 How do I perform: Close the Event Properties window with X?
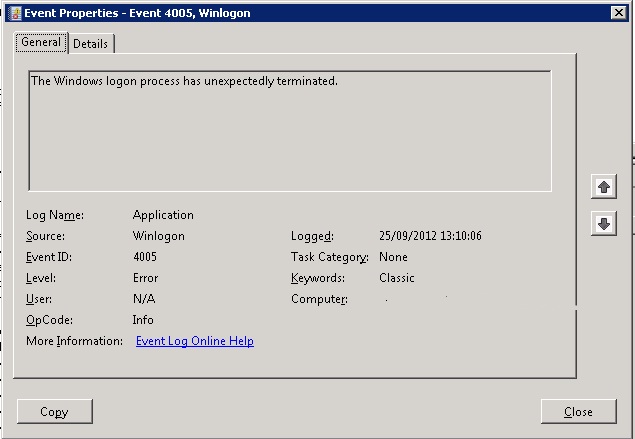(x=618, y=13)
